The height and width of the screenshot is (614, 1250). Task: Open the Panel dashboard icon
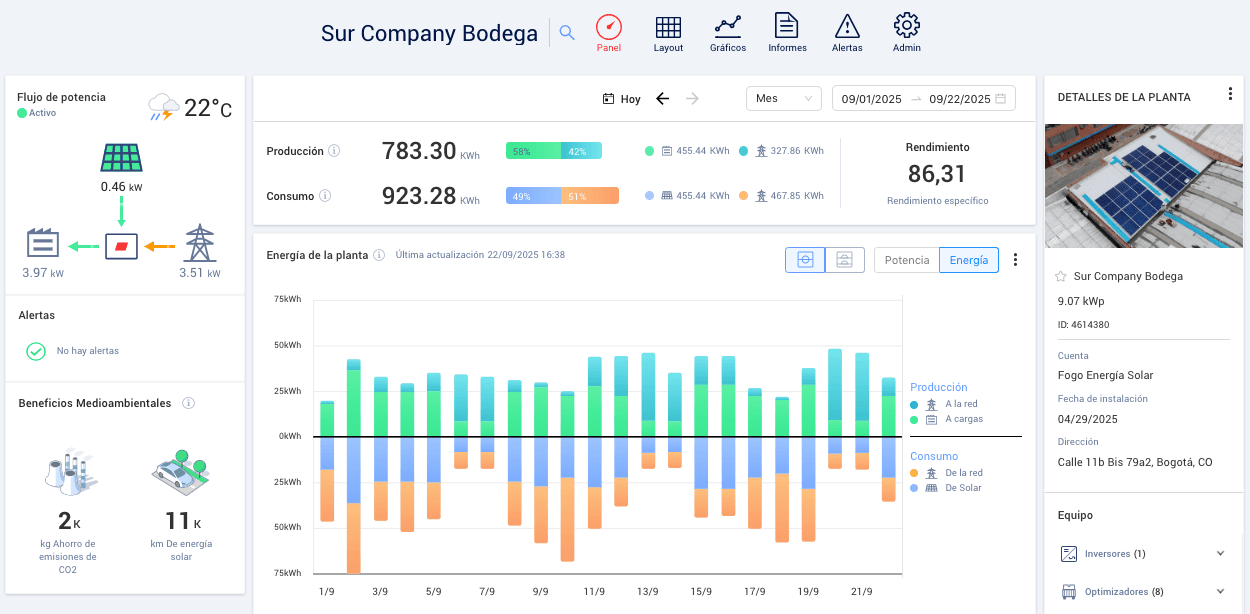click(608, 28)
